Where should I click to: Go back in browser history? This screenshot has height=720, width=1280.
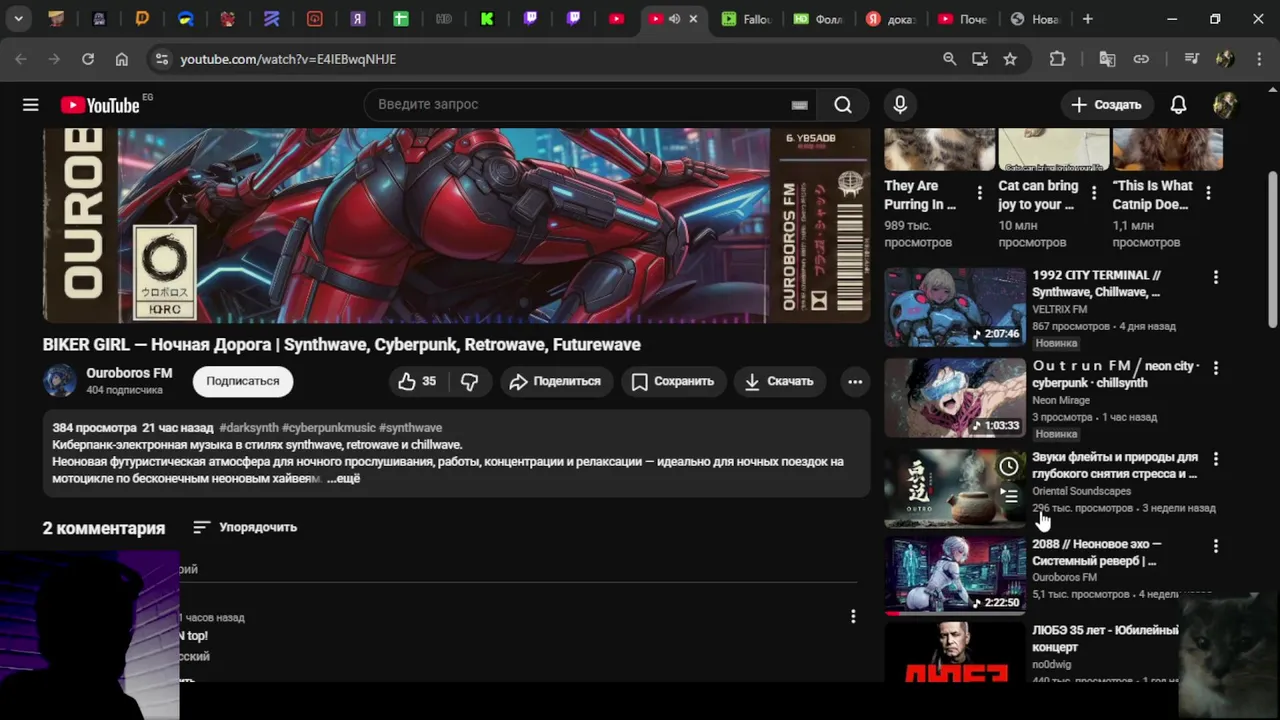pyautogui.click(x=21, y=59)
